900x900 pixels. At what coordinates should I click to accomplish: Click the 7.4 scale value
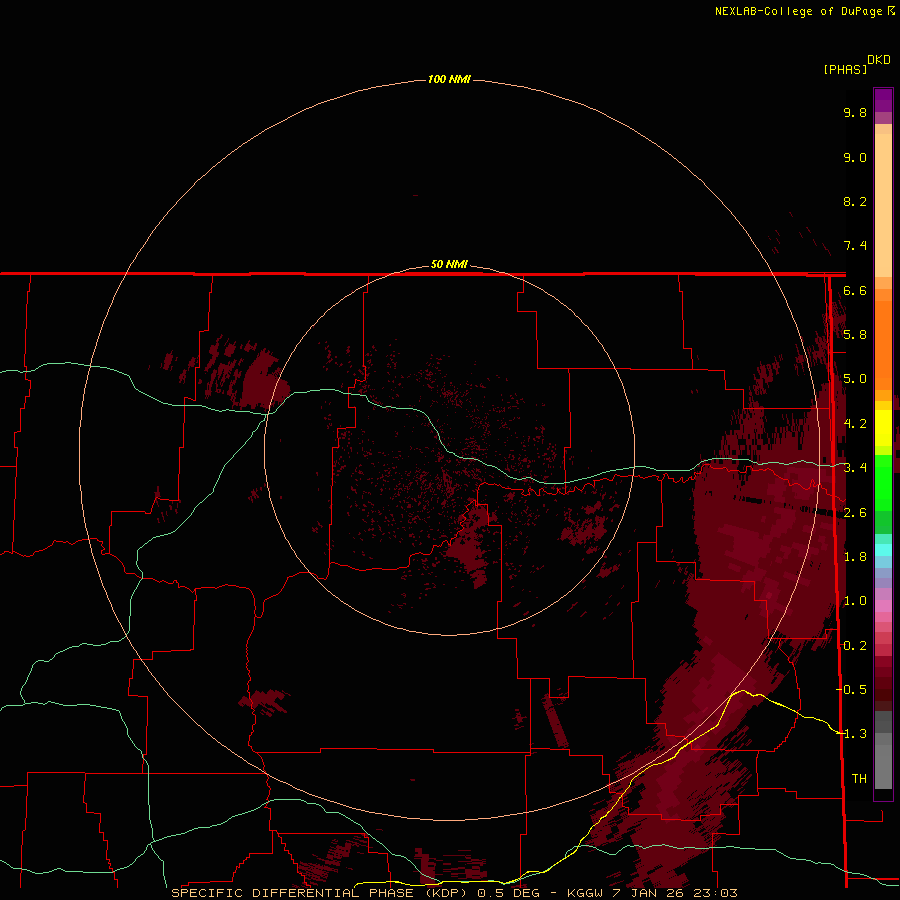click(x=855, y=246)
